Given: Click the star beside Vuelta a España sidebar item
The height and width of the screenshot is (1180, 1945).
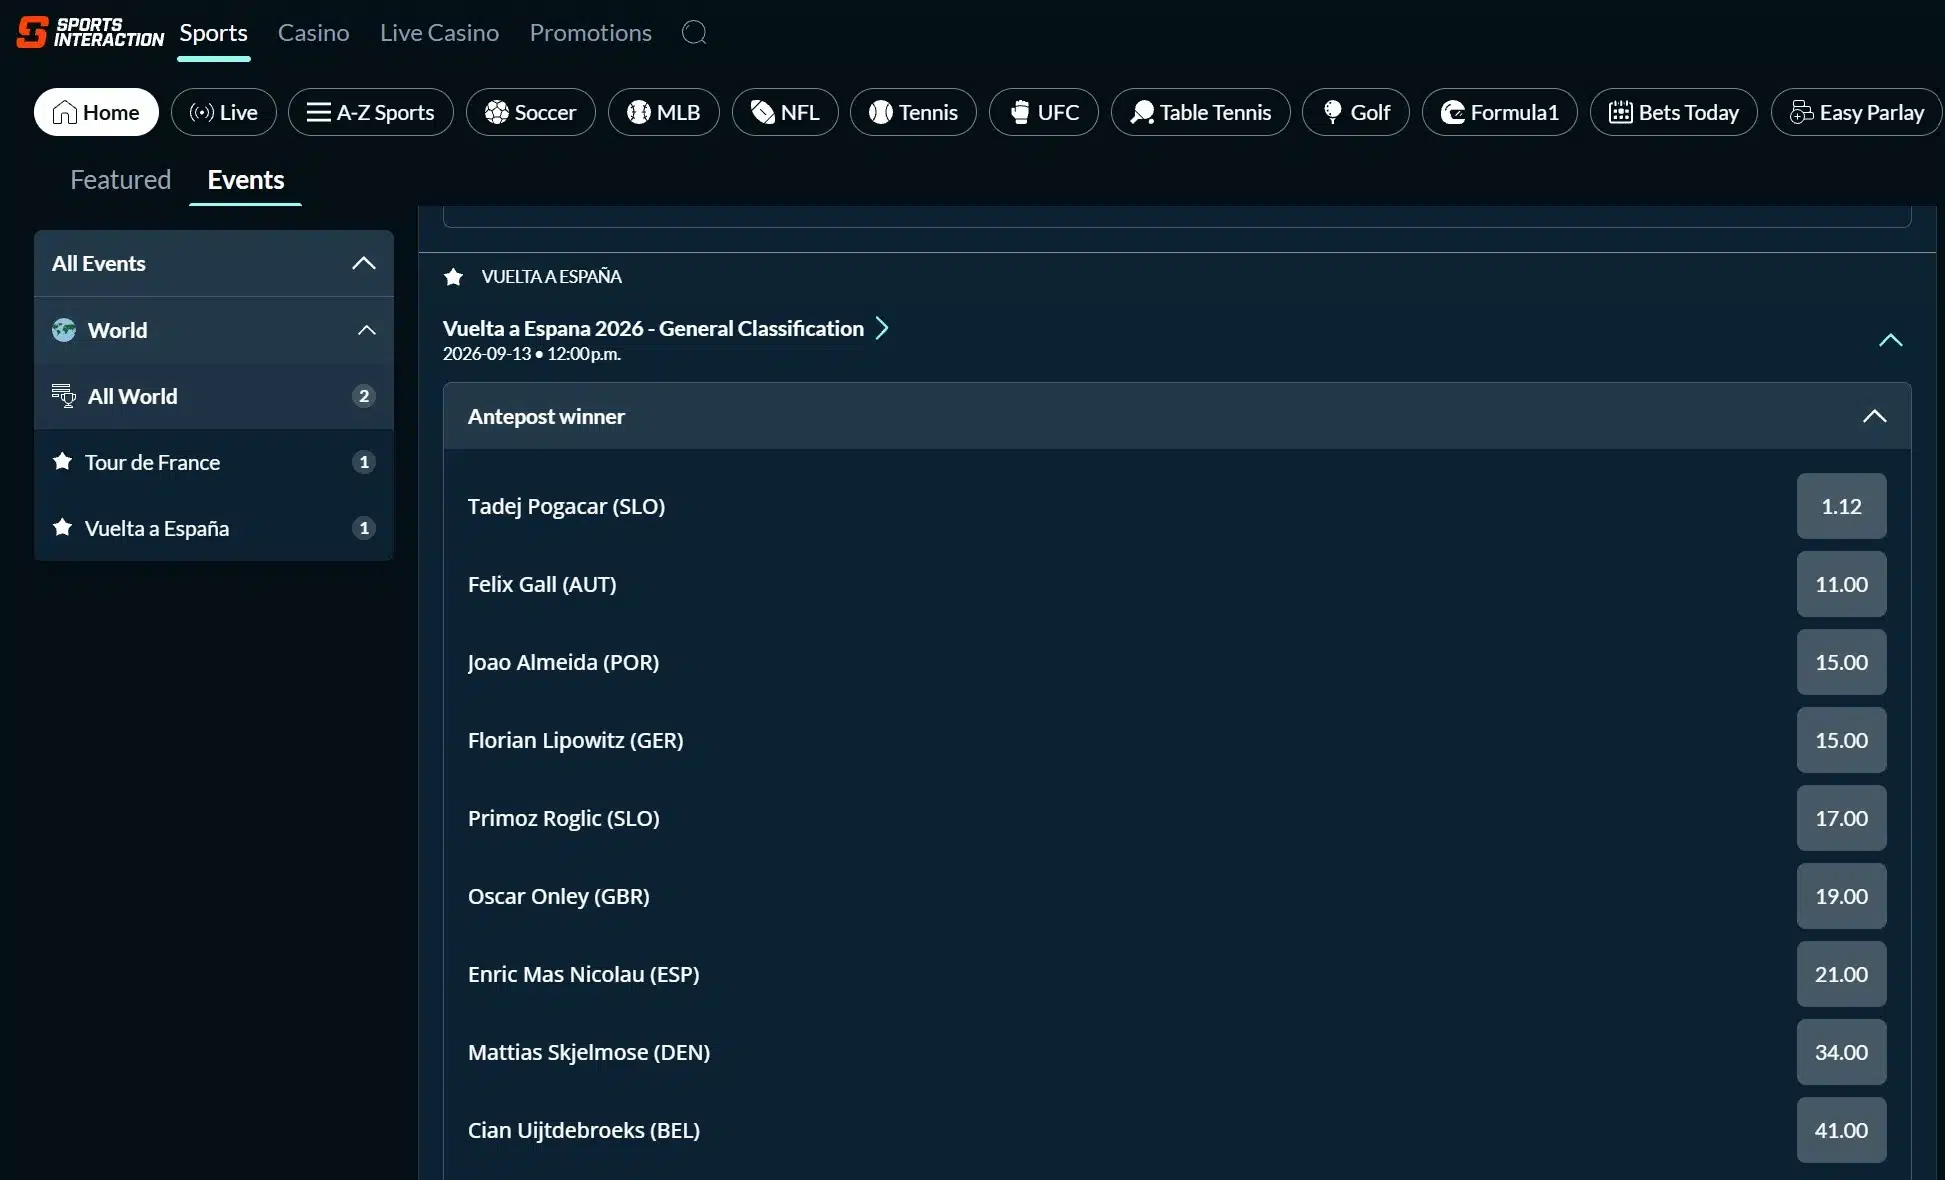Looking at the screenshot, I should 63,527.
